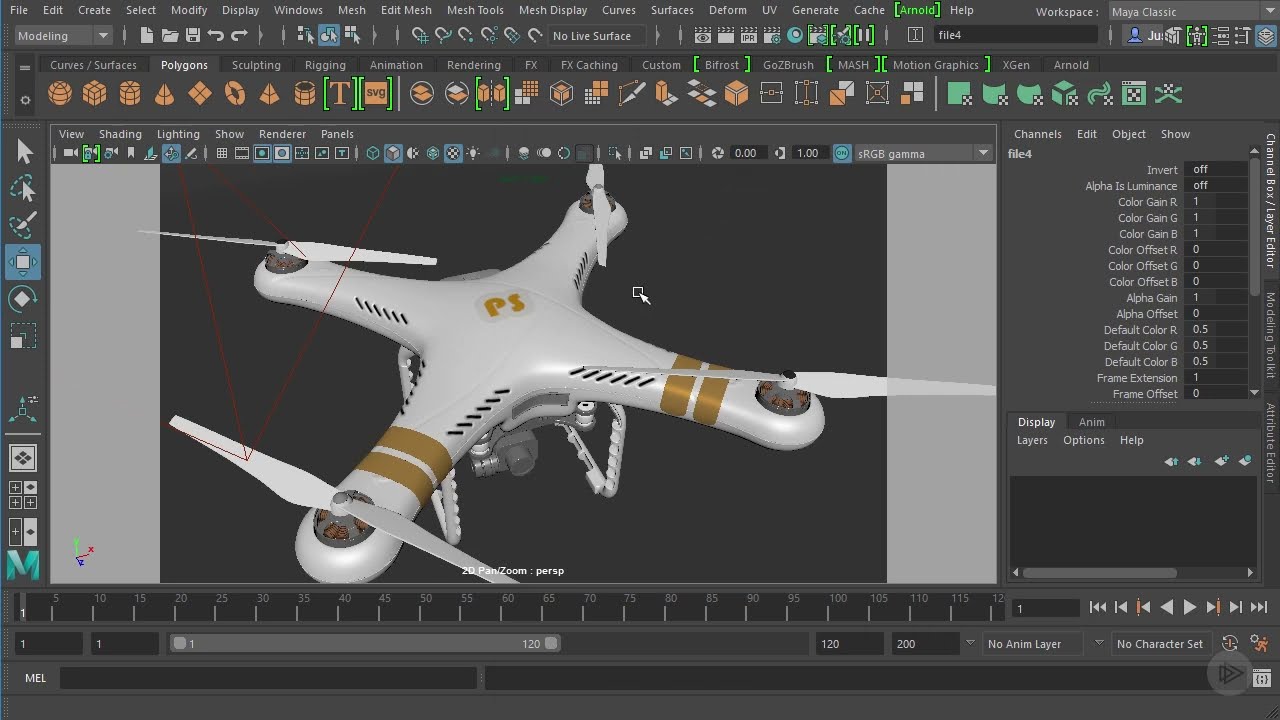Open the Workspace Maya Classic dropdown
The width and height of the screenshot is (1280, 720).
(x=1193, y=11)
